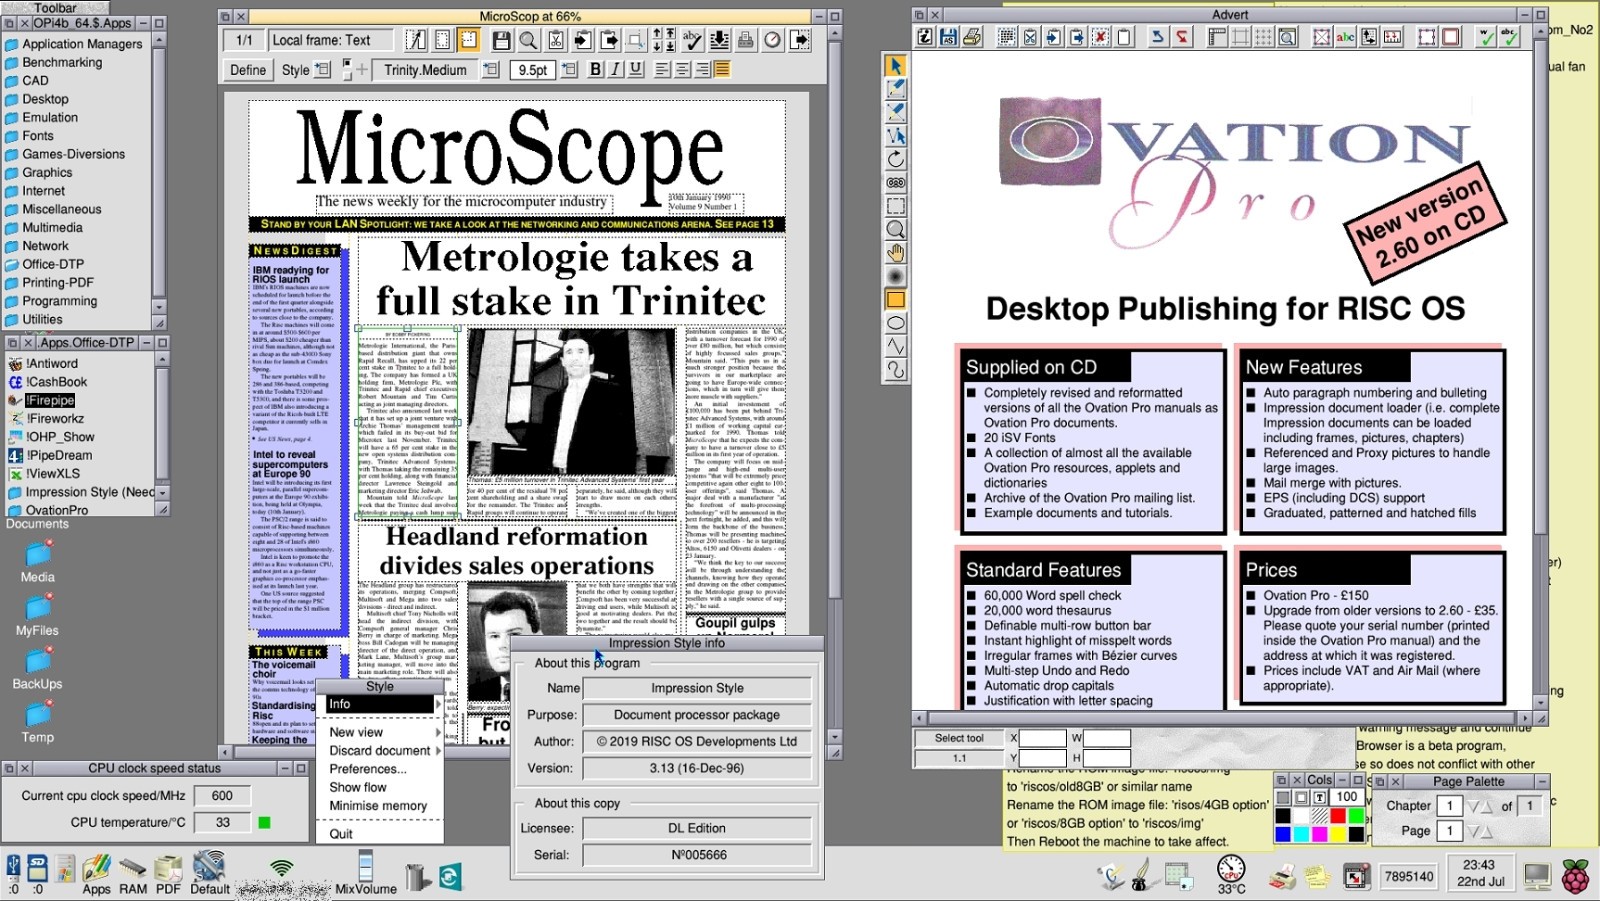Click the Raspberry Pi icon on iconbar
The height and width of the screenshot is (901, 1600).
[x=1576, y=876]
